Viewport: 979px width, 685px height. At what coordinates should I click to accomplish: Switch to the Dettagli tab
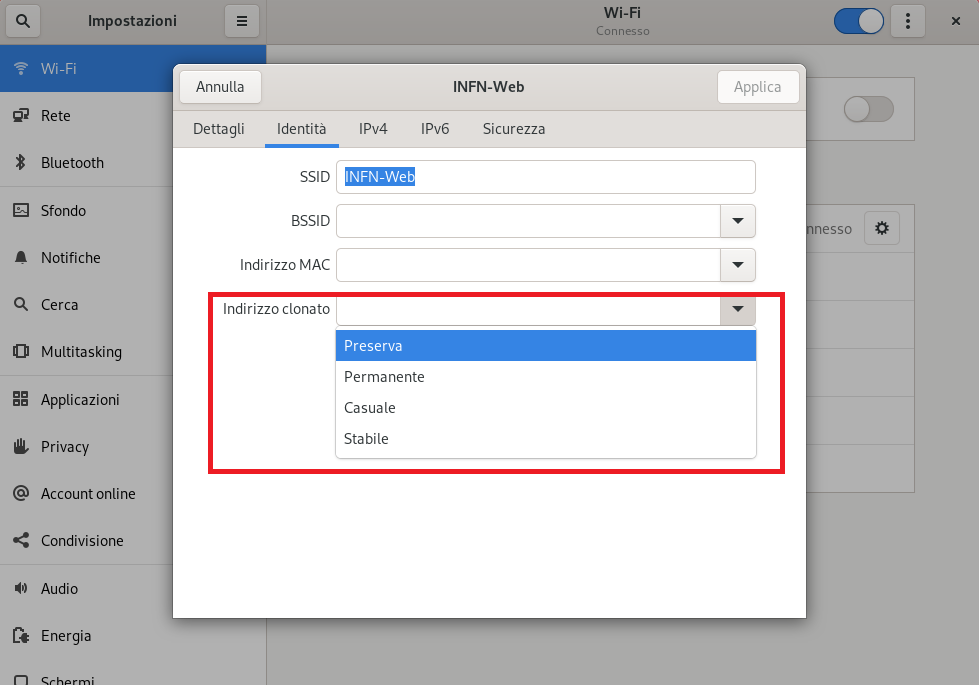[x=219, y=129]
